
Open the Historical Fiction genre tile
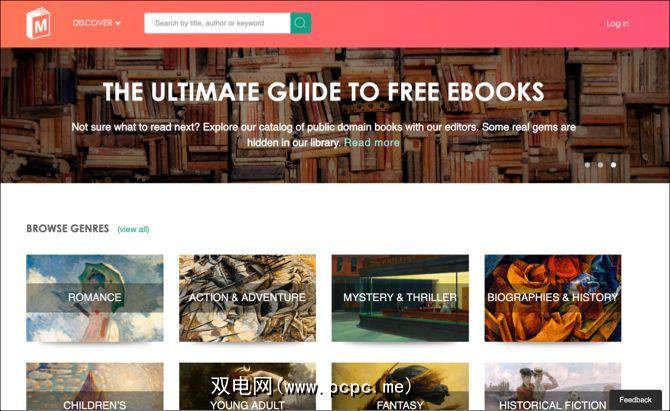[x=552, y=387]
